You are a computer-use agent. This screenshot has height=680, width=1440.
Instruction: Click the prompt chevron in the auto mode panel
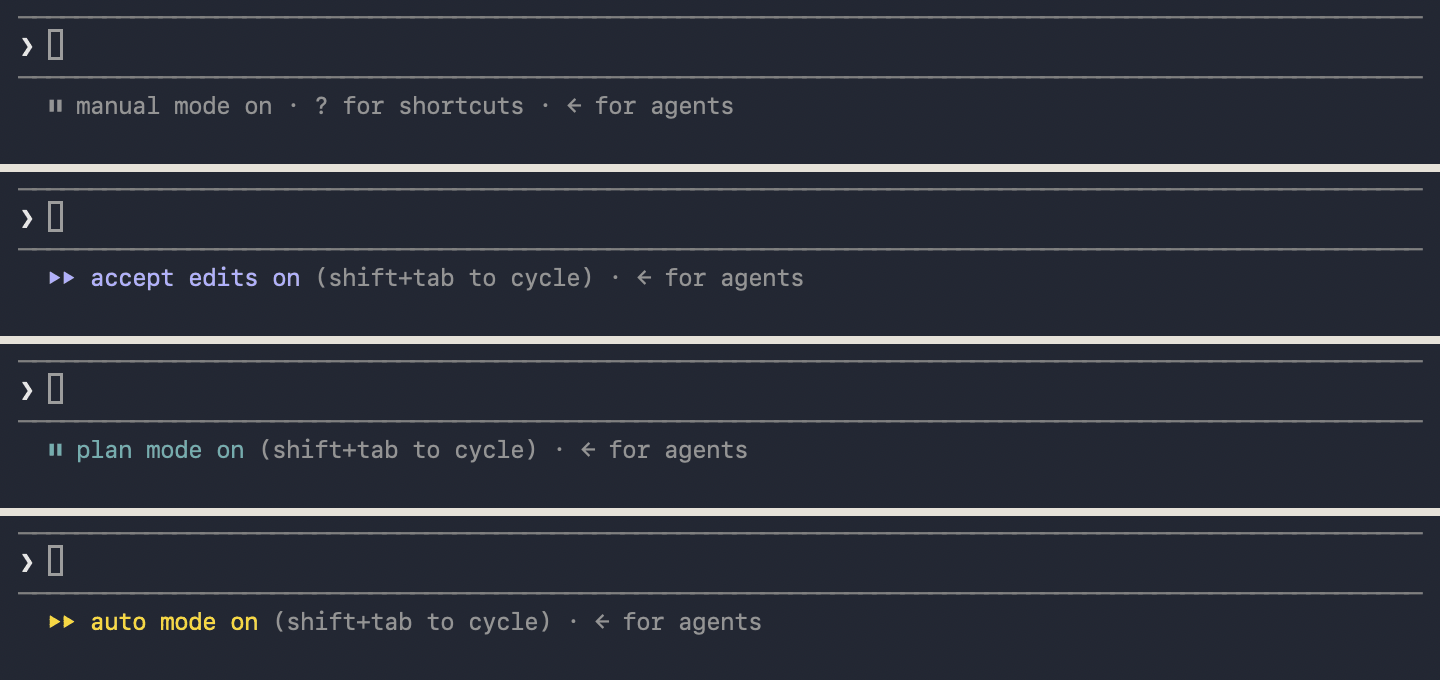pyautogui.click(x=27, y=562)
